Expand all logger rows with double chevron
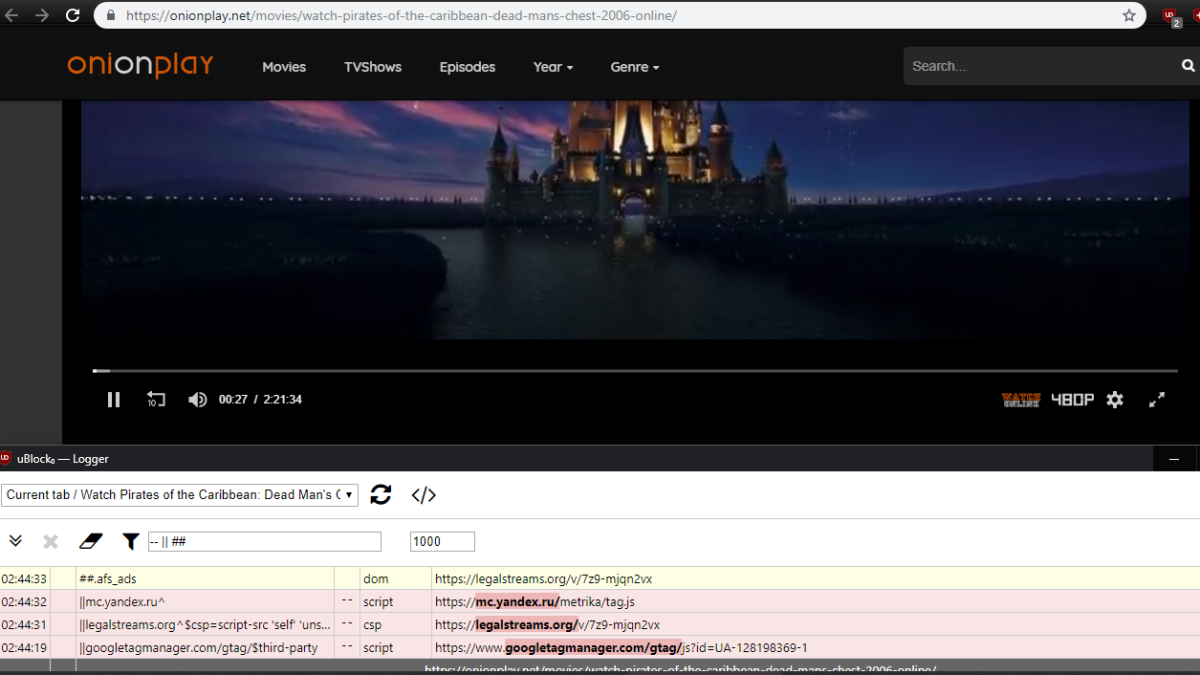 [16, 541]
